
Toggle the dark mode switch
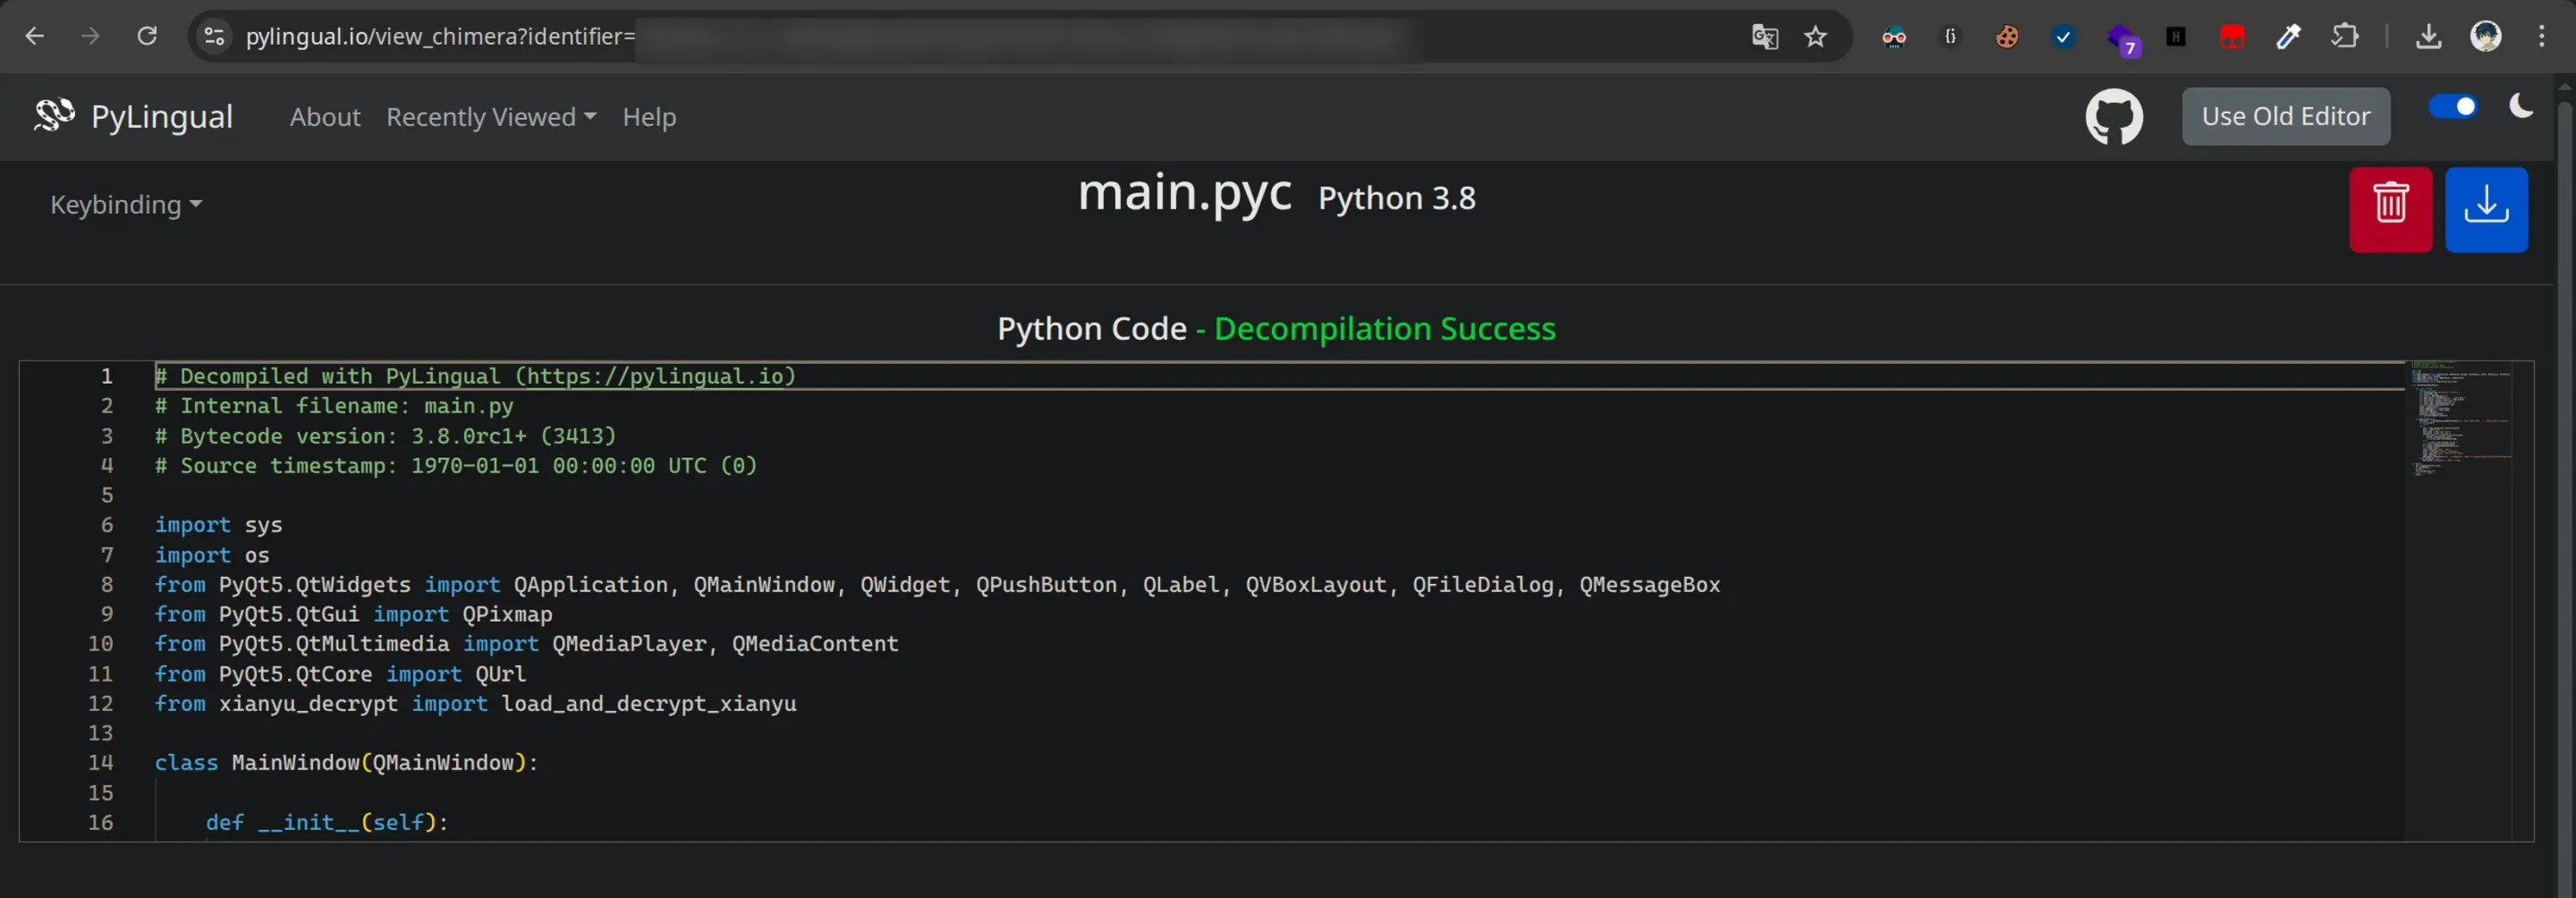click(x=2452, y=107)
